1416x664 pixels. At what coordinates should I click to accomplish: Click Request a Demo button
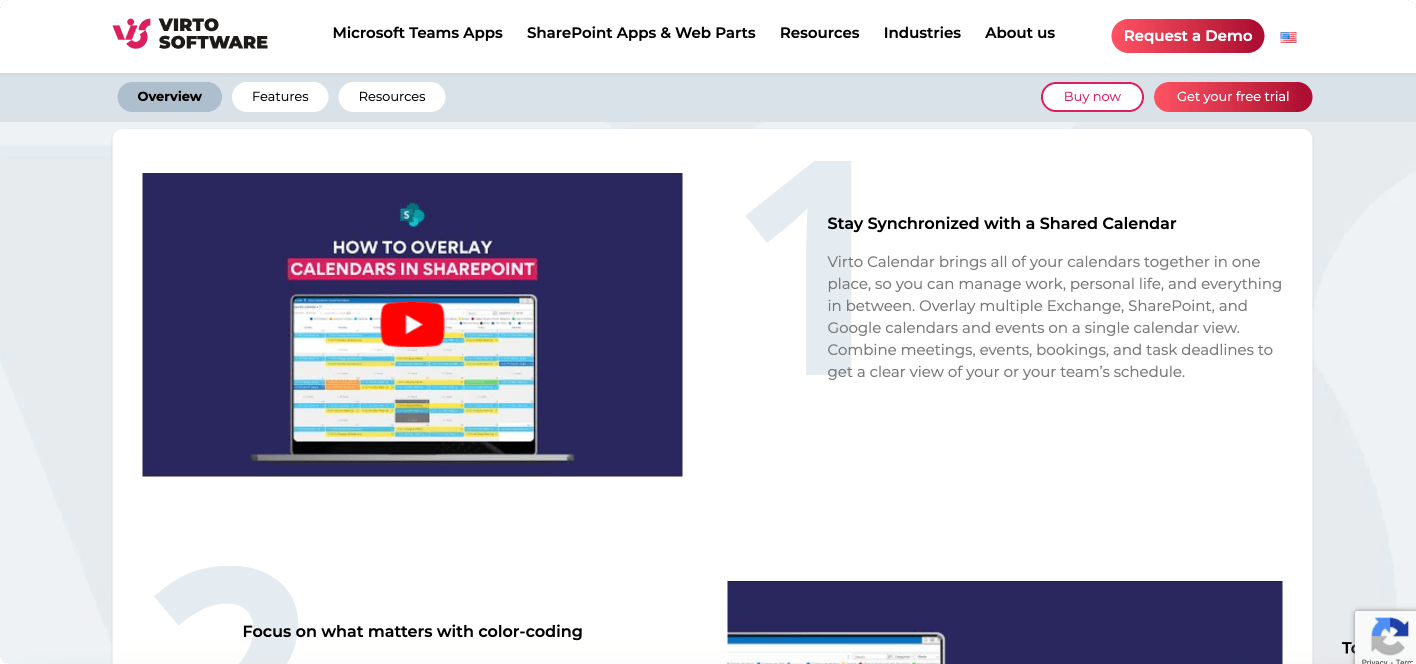click(x=1188, y=36)
